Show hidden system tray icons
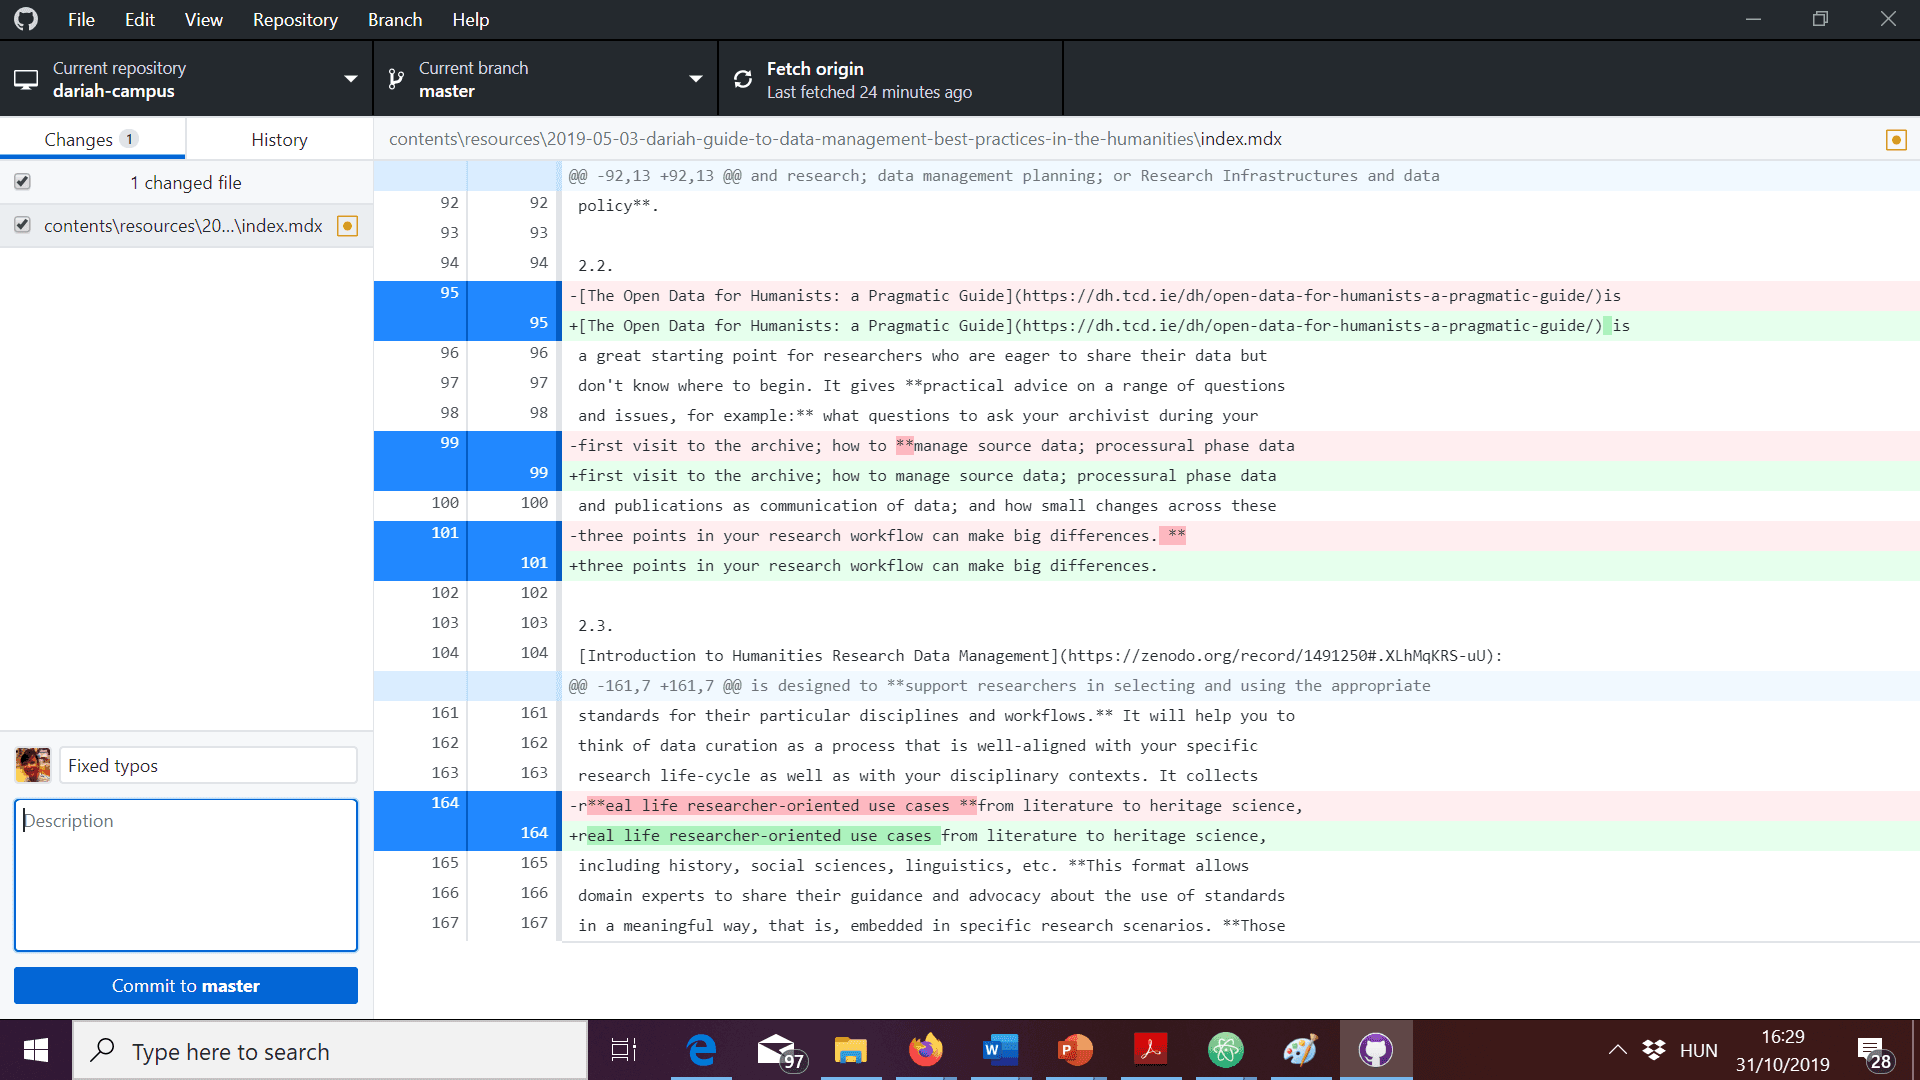The width and height of the screenshot is (1920, 1080). [1617, 1050]
